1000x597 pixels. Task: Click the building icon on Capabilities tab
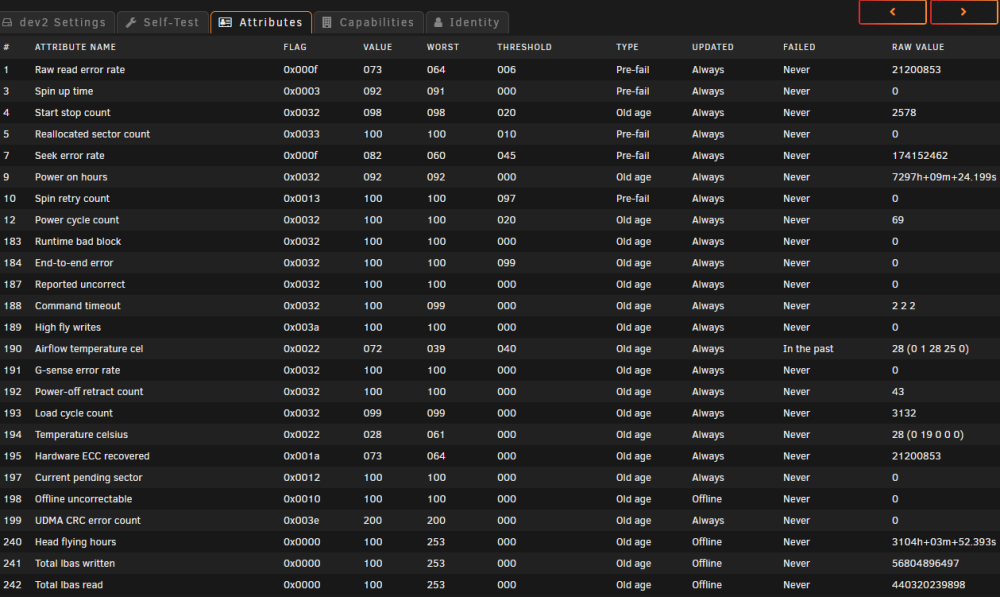[x=327, y=22]
